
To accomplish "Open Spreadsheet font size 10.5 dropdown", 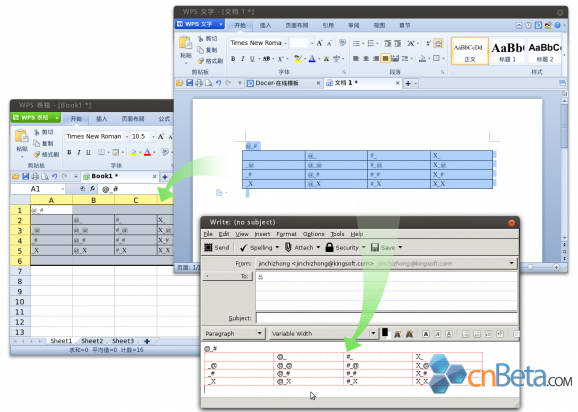I will click(x=153, y=137).
